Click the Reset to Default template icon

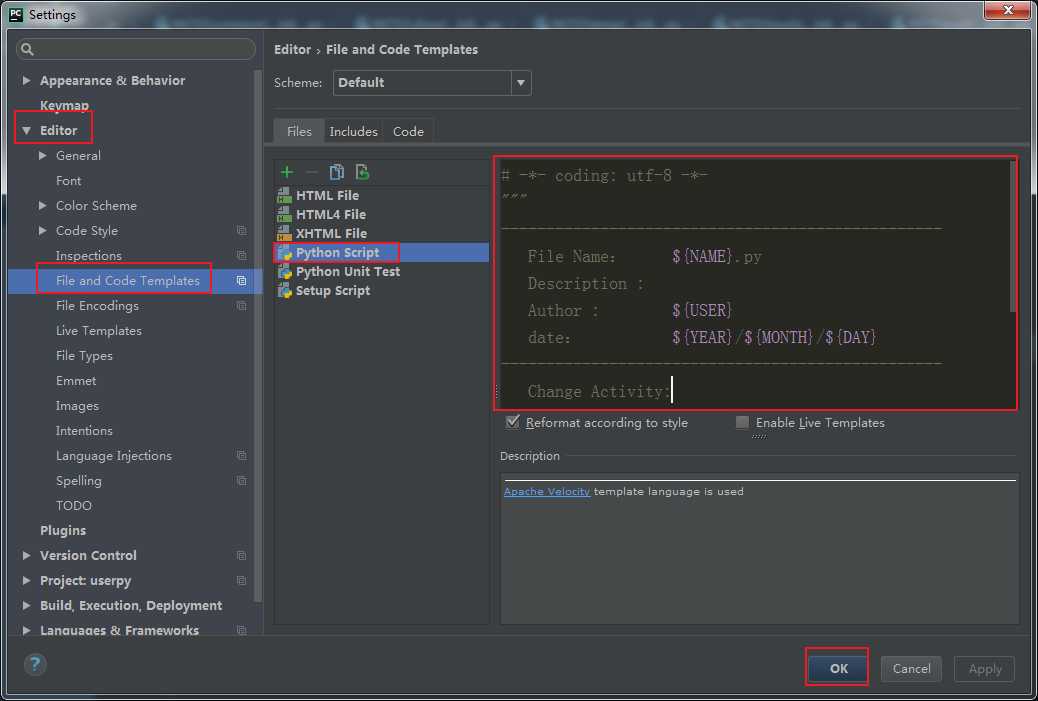(x=362, y=172)
